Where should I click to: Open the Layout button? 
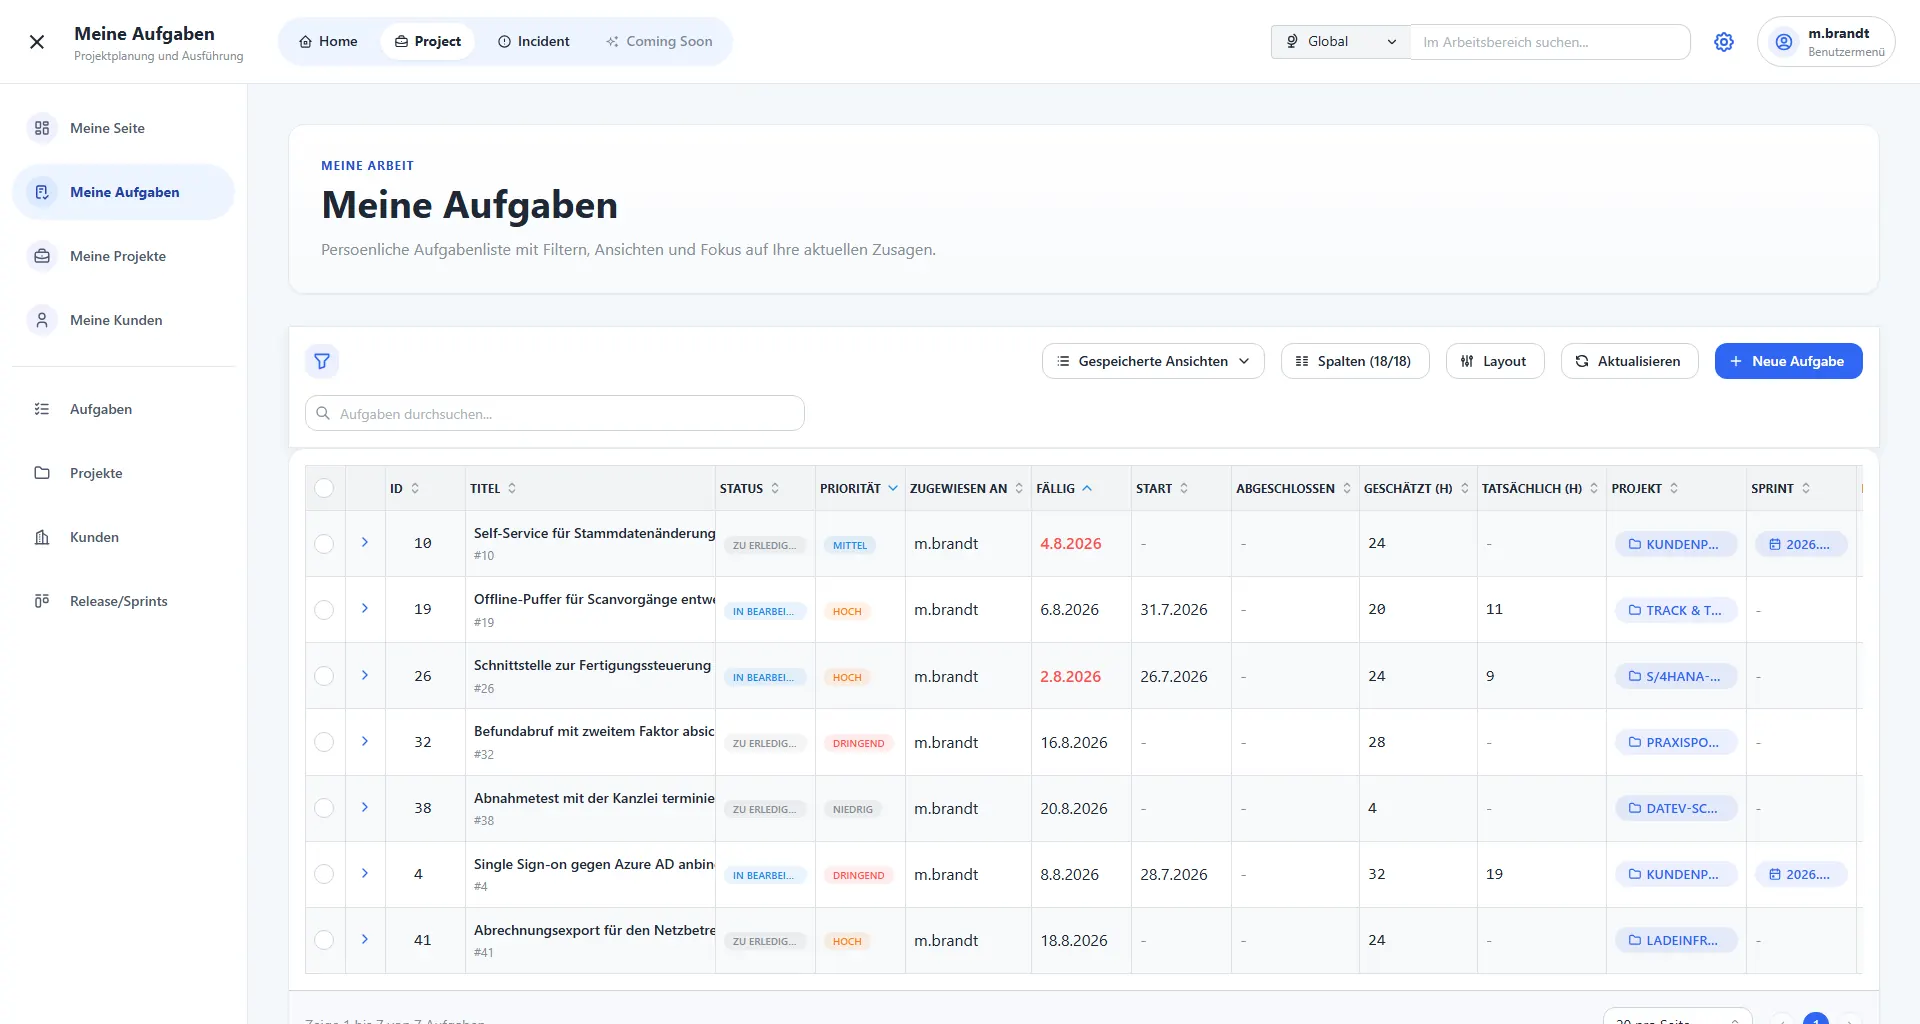point(1495,361)
